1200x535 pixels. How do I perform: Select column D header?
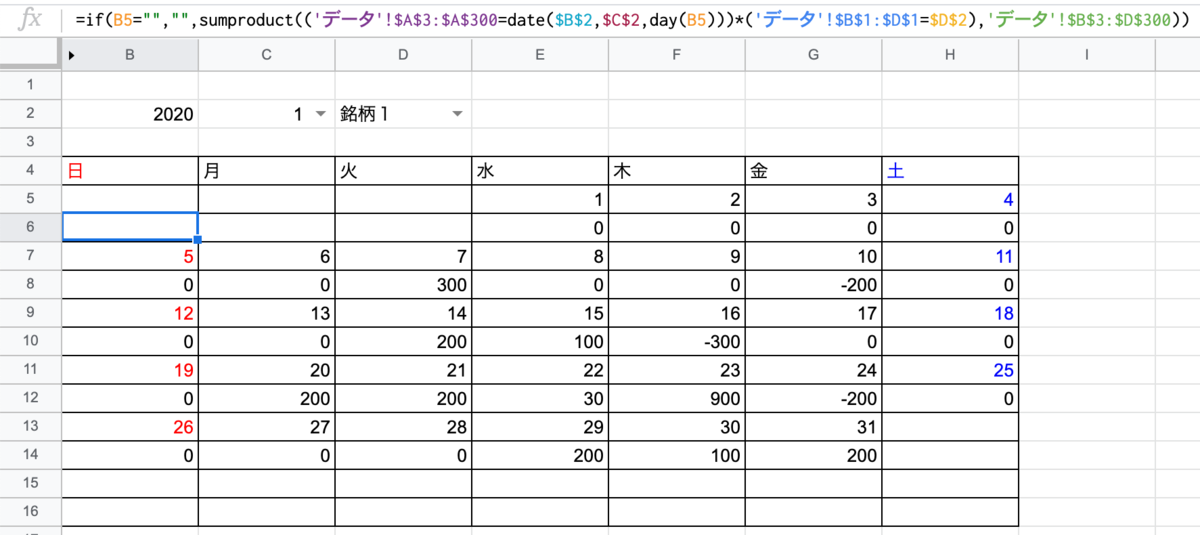click(x=403, y=56)
